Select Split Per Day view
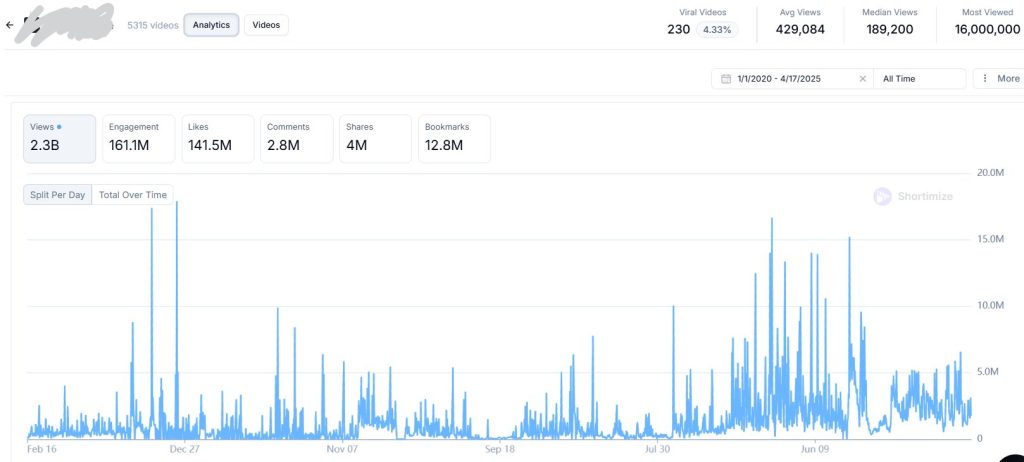This screenshot has width=1024, height=462. [58, 195]
